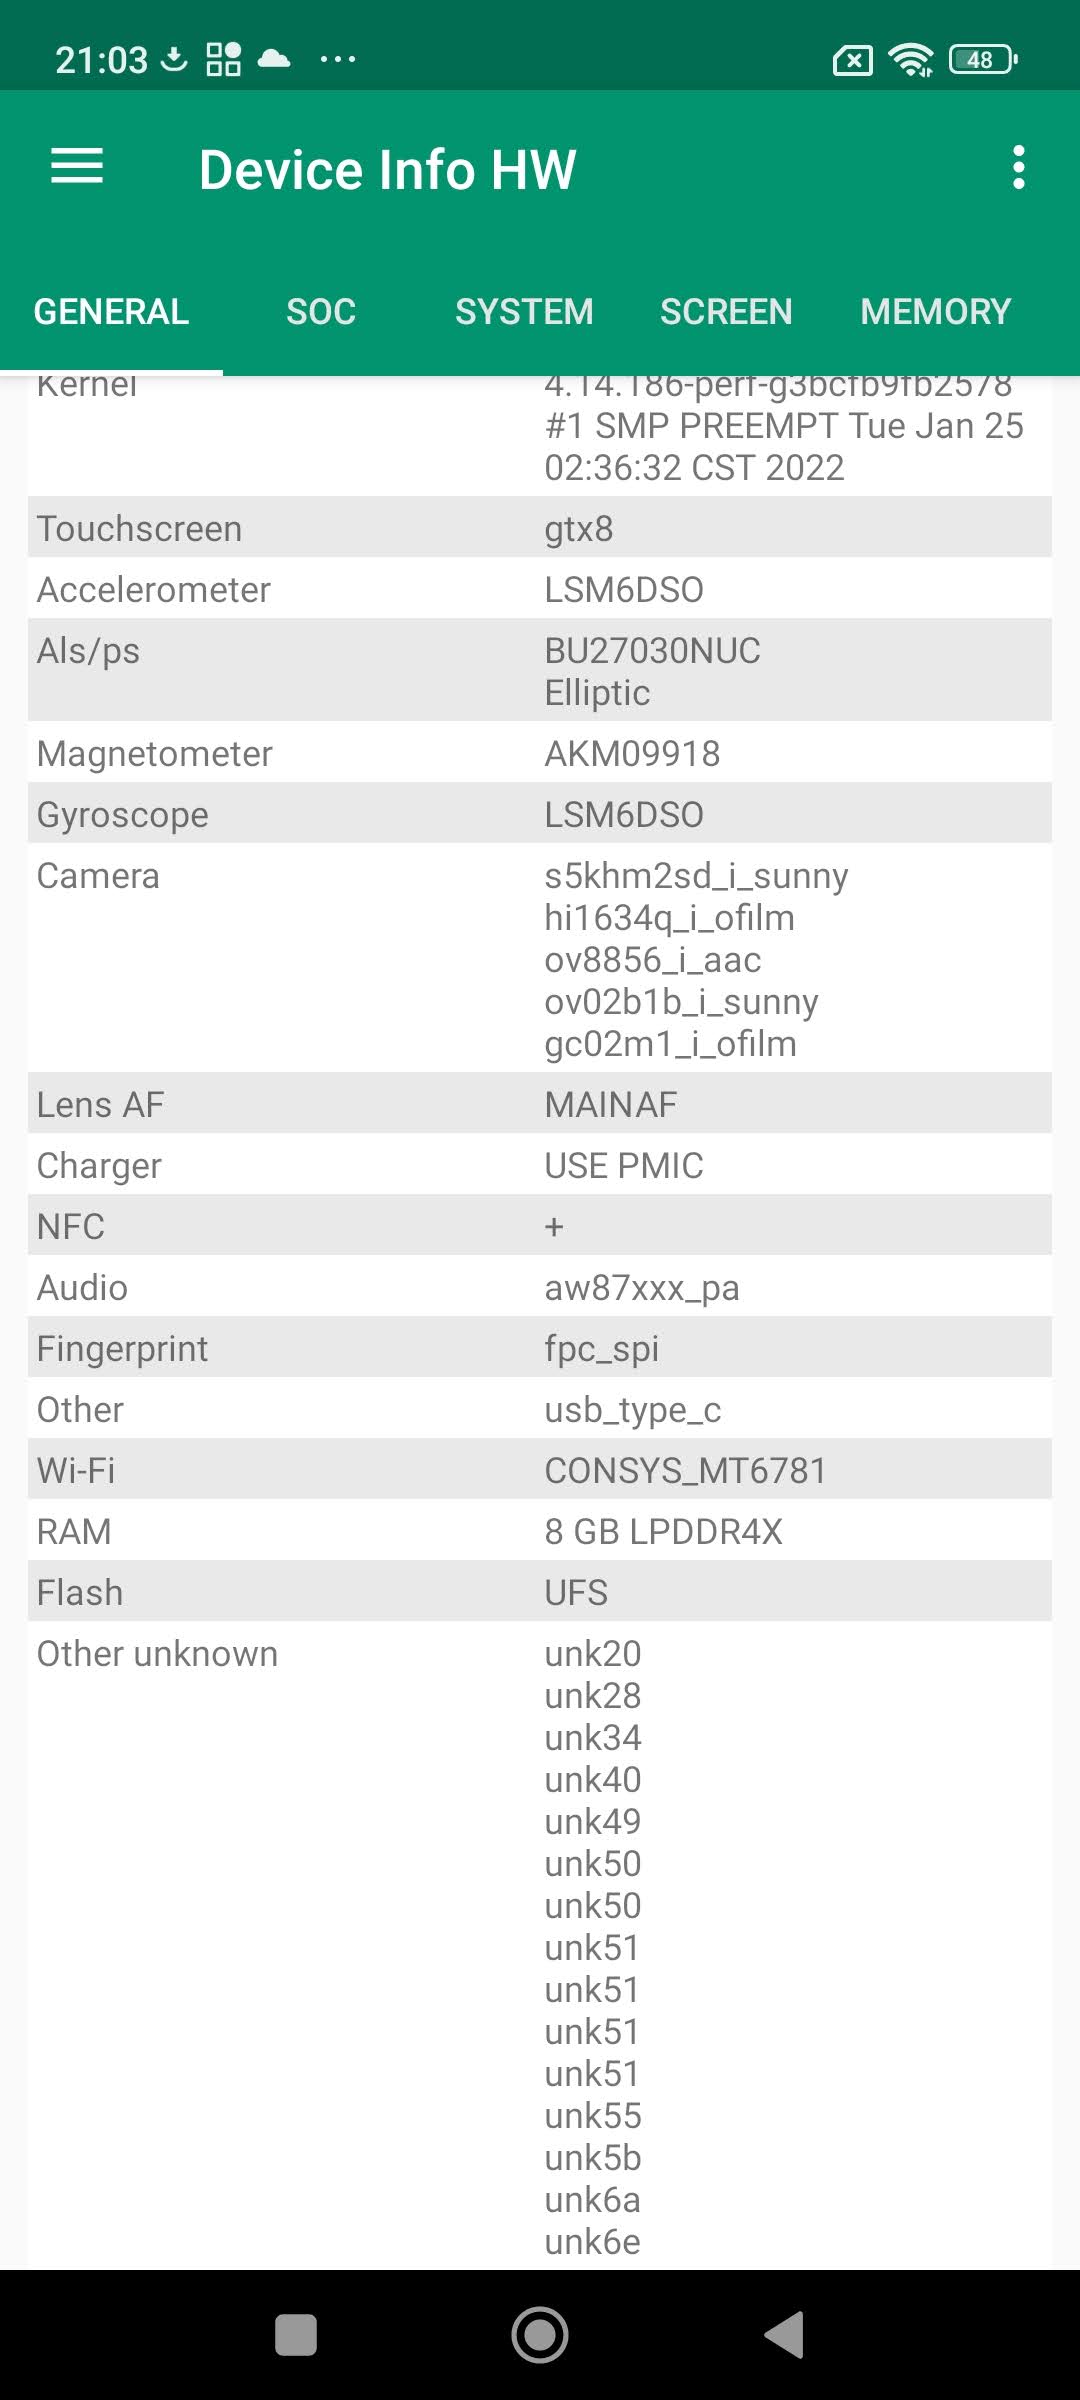The image size is (1080, 2400).
Task: Open the SCREEN tab
Action: (726, 312)
